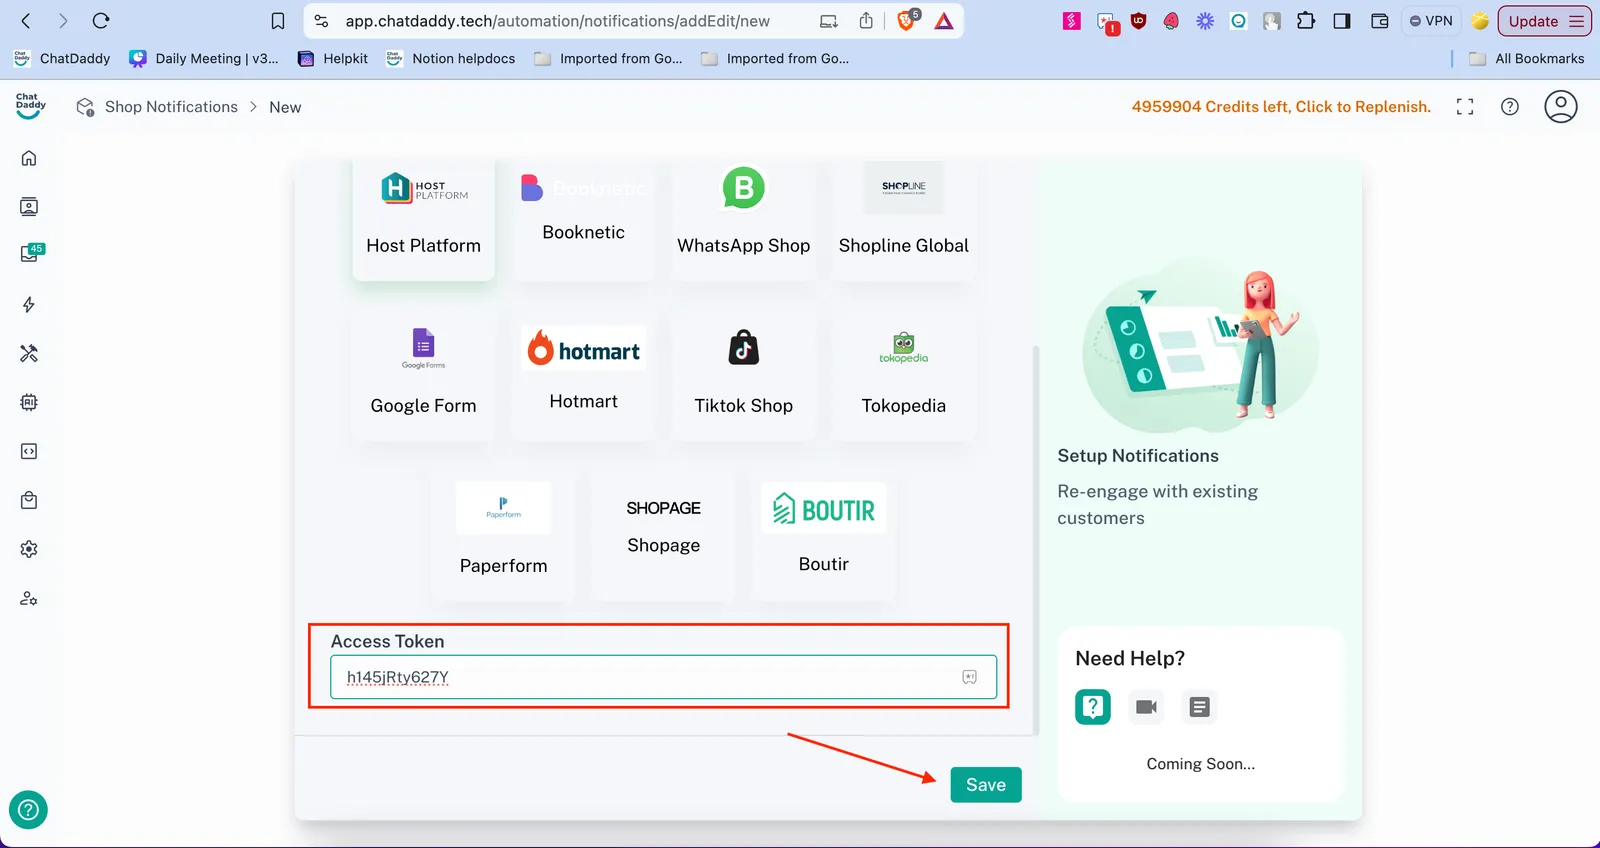Click the green question mark help tile
1600x848 pixels.
1092,707
